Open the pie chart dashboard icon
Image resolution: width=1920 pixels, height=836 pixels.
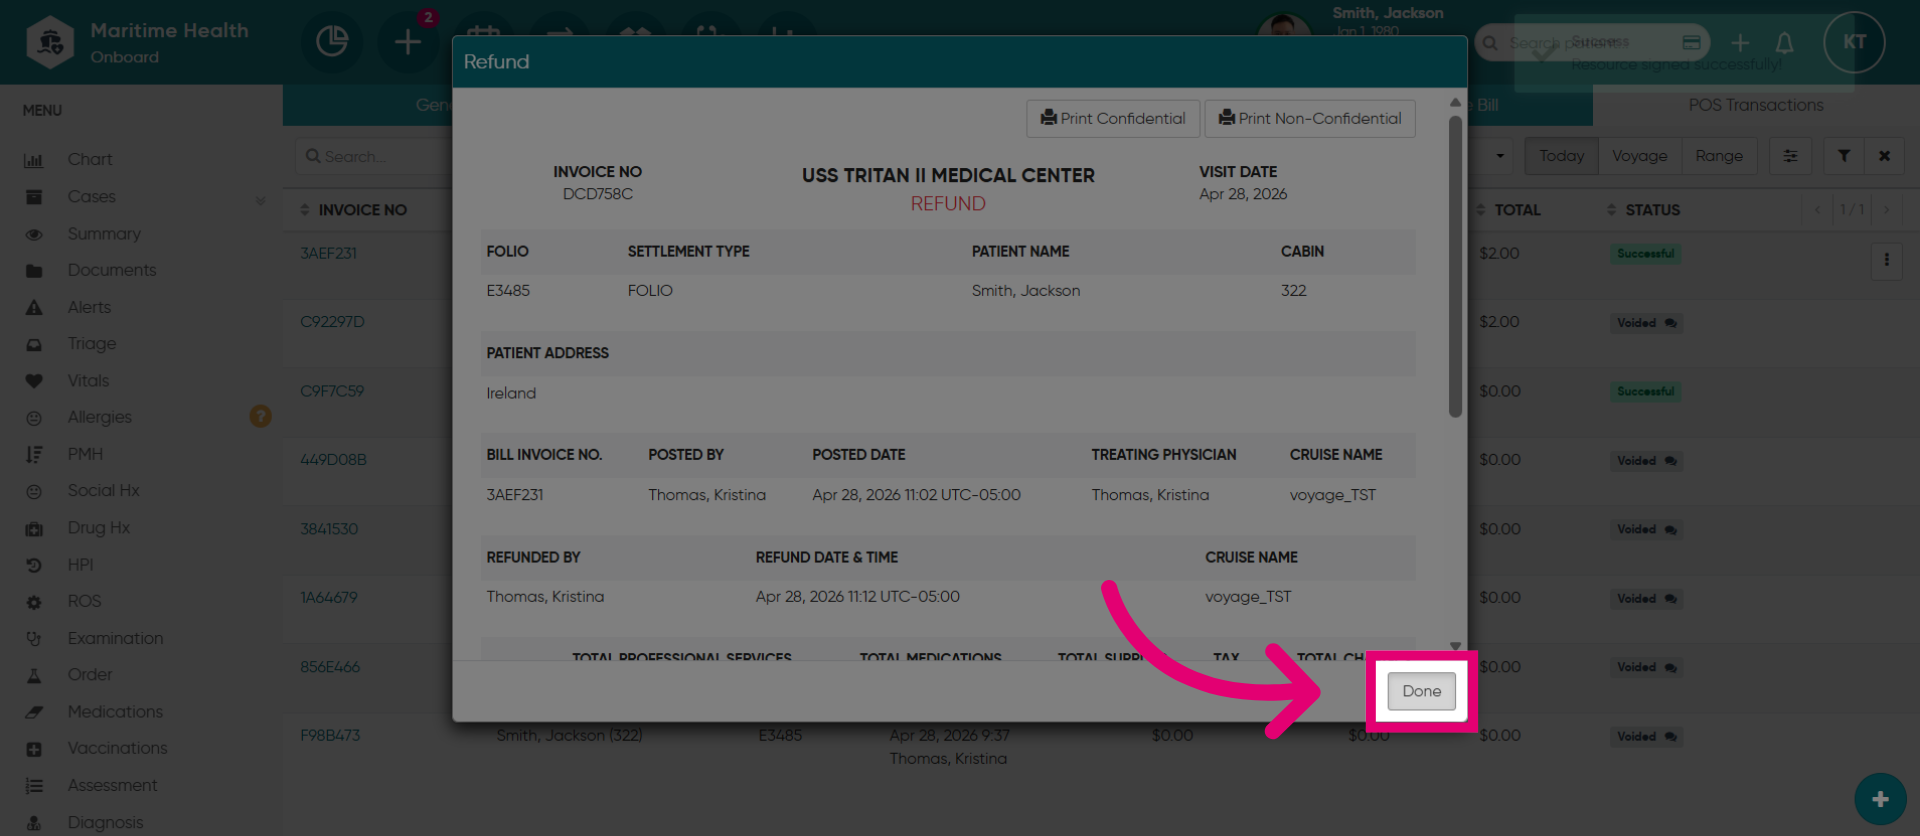click(x=332, y=42)
